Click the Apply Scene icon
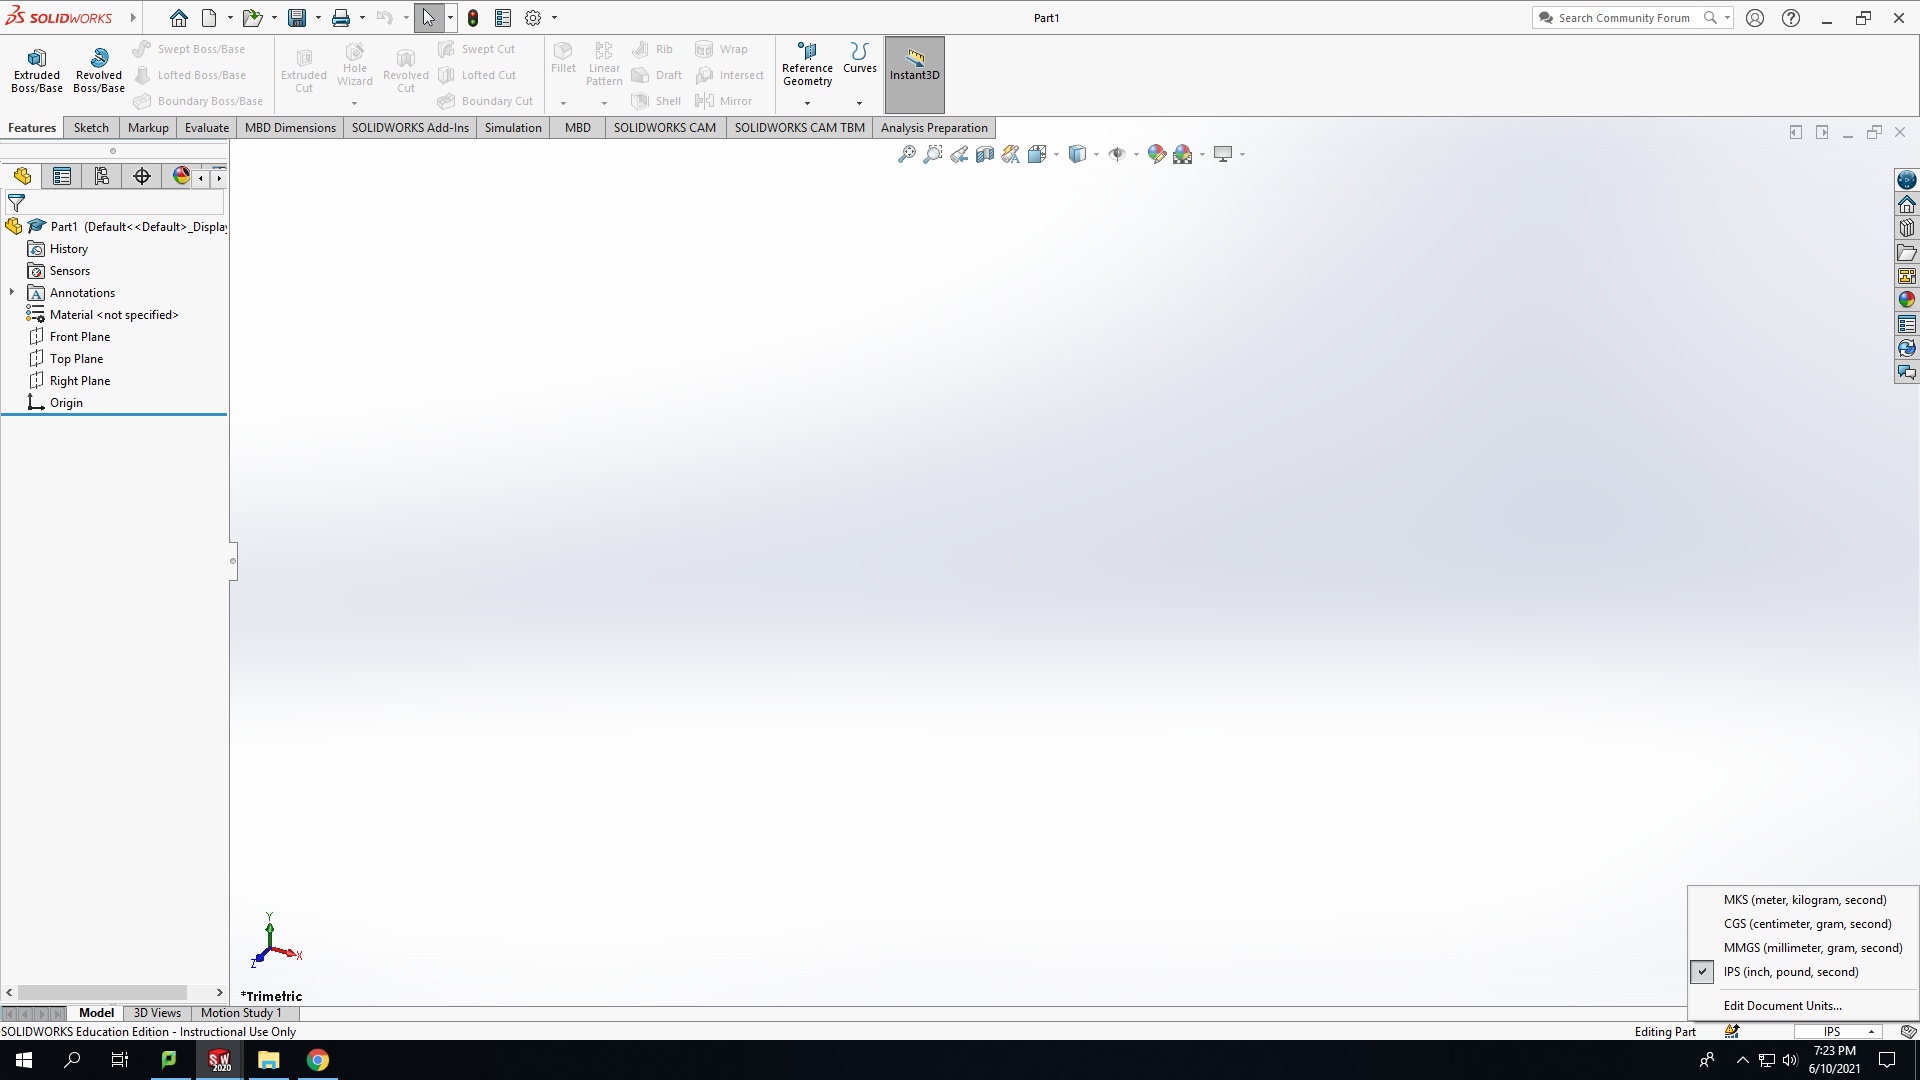Viewport: 1920px width, 1080px height. pyautogui.click(x=1183, y=154)
